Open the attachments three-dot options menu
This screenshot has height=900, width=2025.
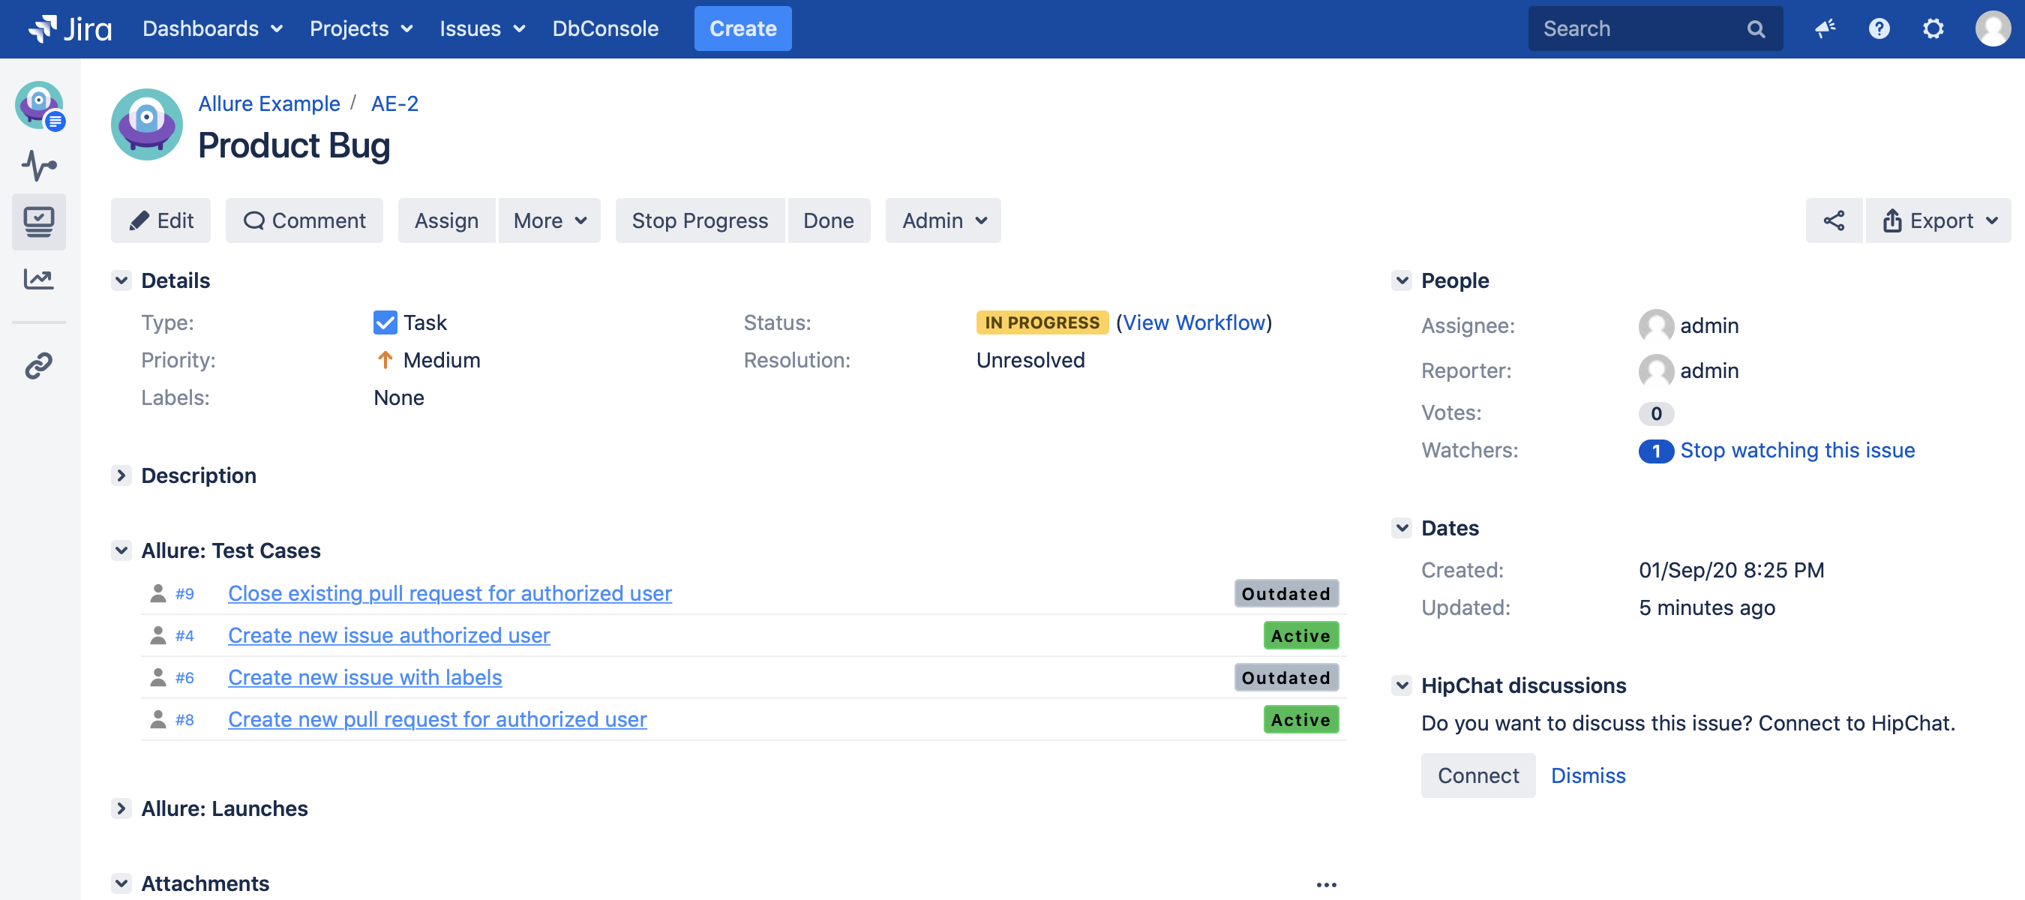tap(1326, 885)
